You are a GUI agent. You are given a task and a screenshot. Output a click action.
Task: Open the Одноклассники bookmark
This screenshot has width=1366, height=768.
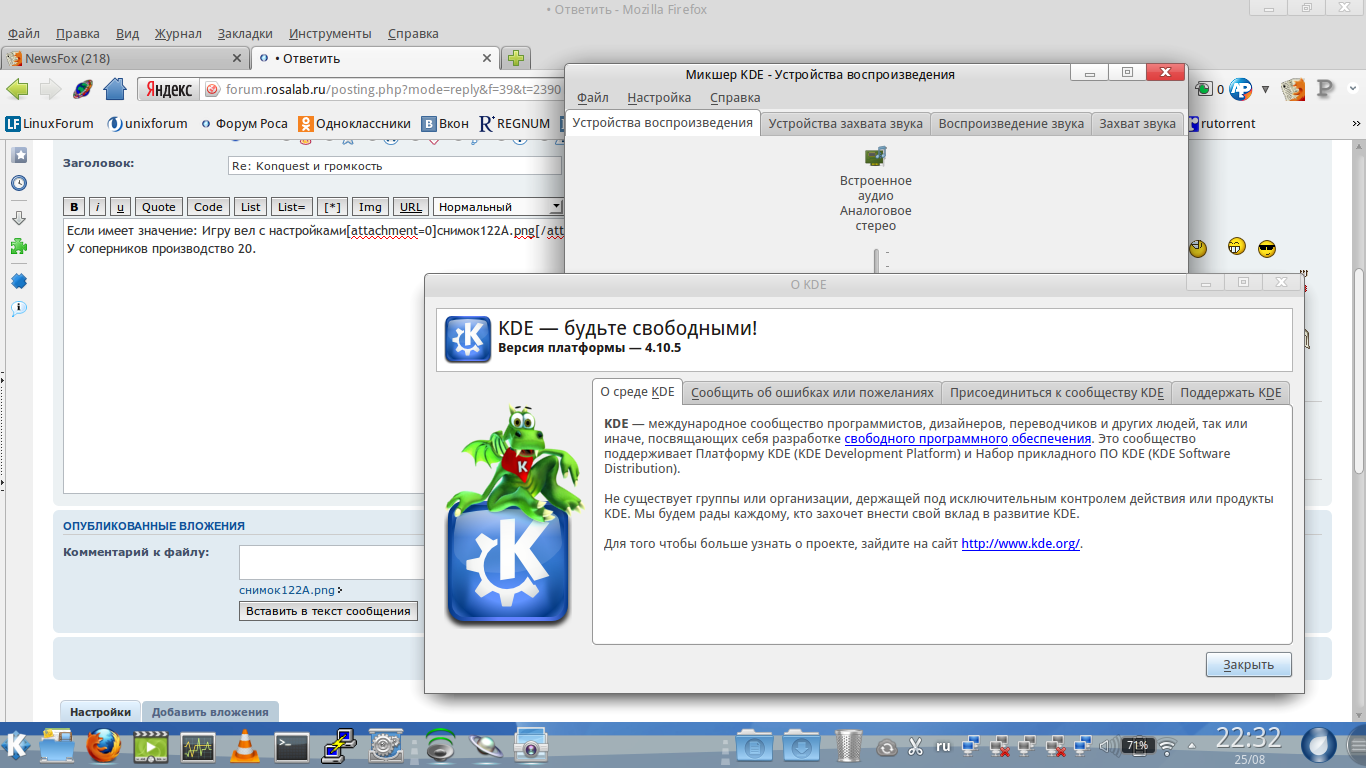[x=354, y=124]
